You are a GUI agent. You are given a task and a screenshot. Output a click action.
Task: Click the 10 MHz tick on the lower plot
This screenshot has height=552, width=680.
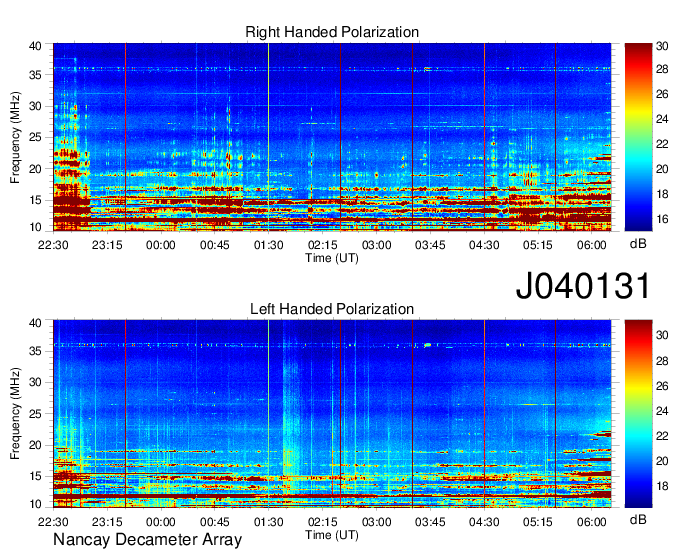pyautogui.click(x=35, y=504)
